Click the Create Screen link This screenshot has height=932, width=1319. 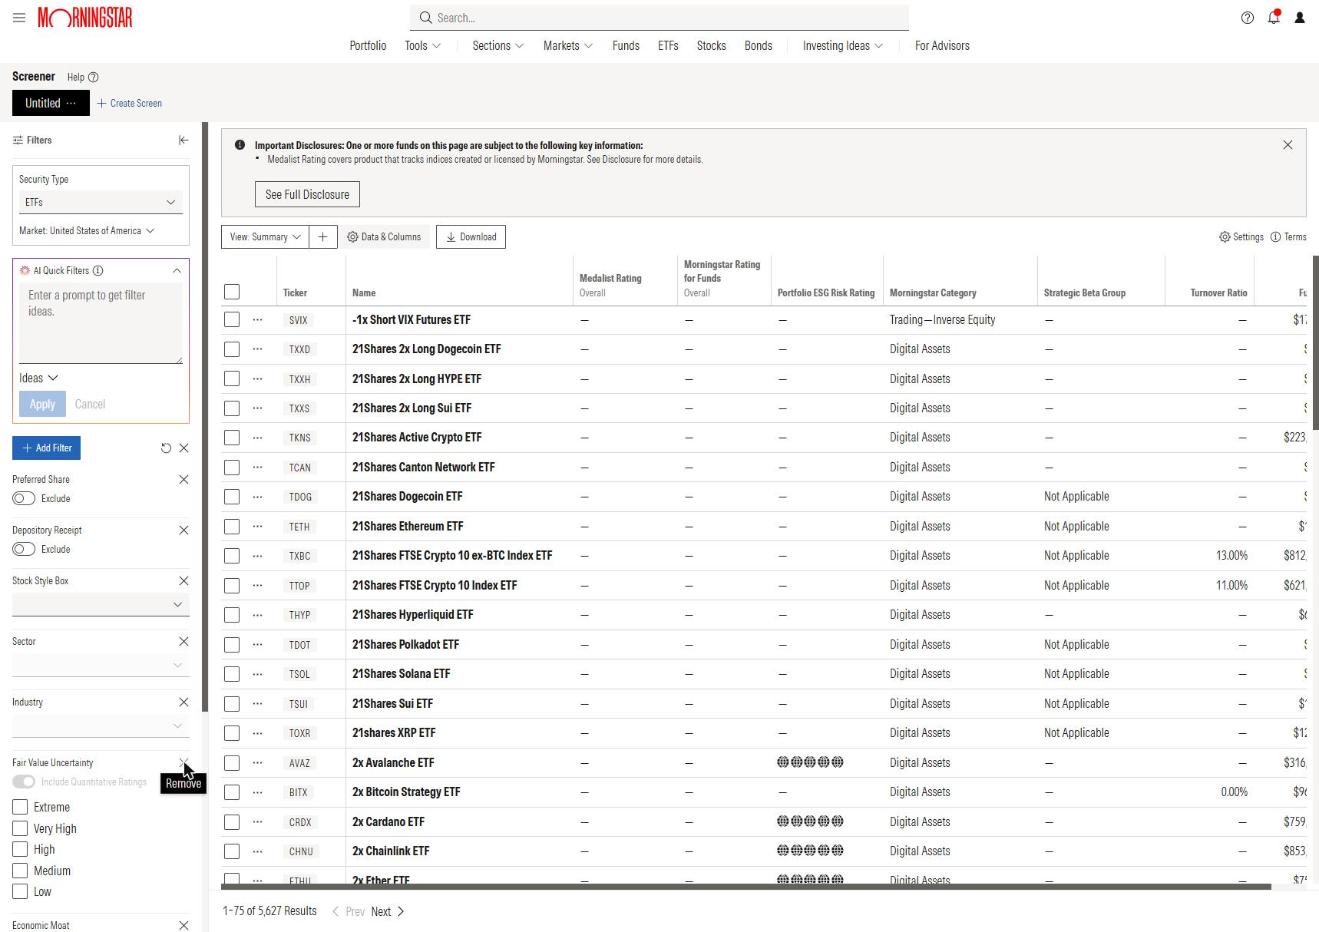coord(129,103)
